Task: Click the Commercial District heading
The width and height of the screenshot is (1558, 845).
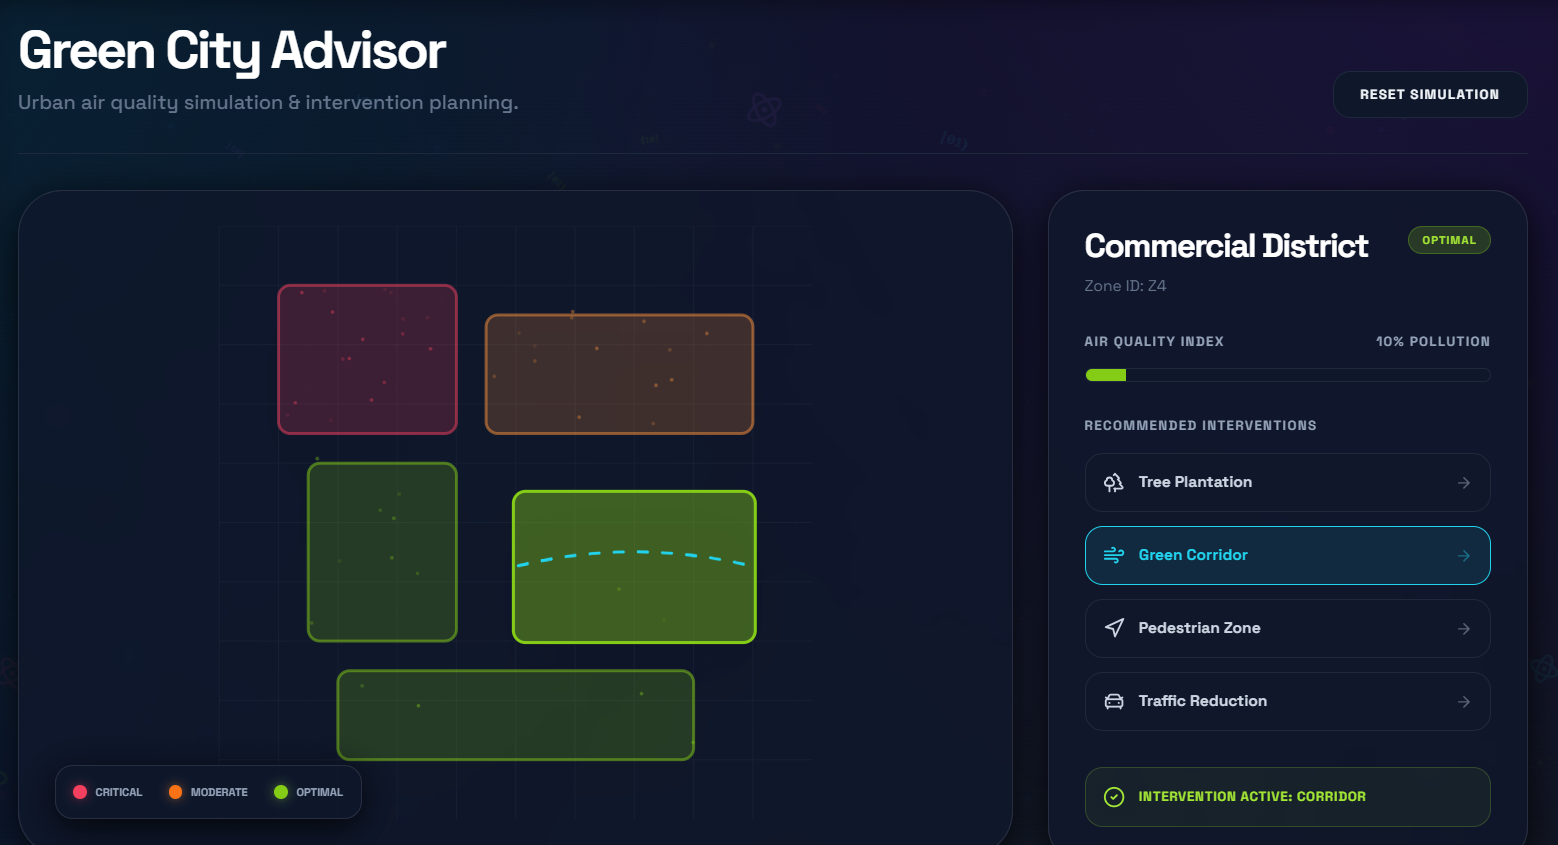Action: (1226, 246)
